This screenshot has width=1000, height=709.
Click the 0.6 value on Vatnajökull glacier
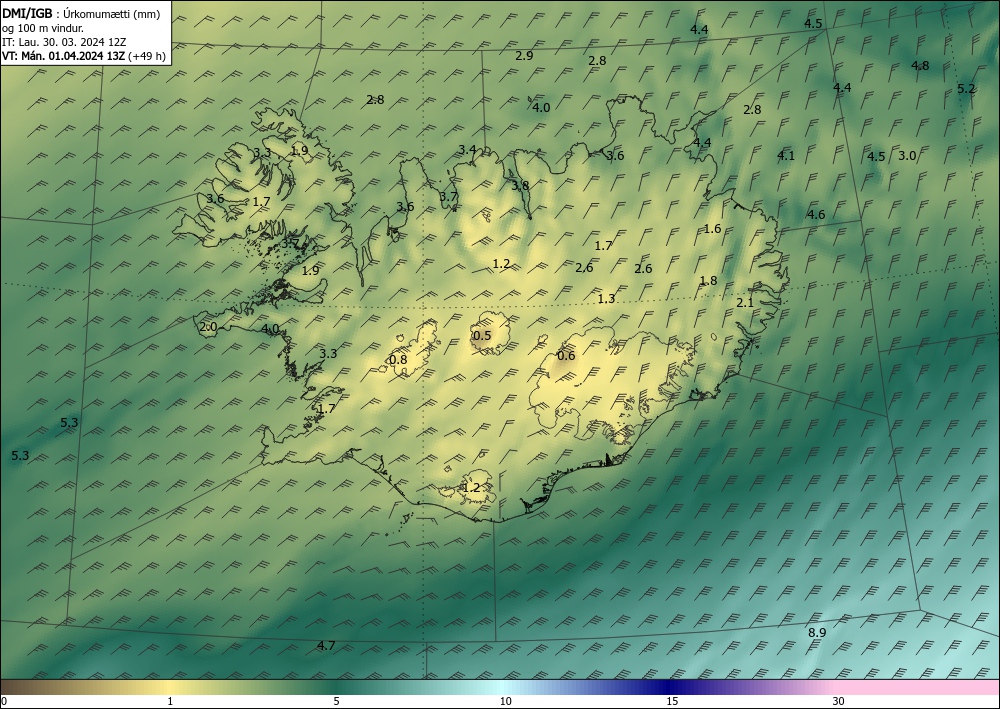(566, 355)
